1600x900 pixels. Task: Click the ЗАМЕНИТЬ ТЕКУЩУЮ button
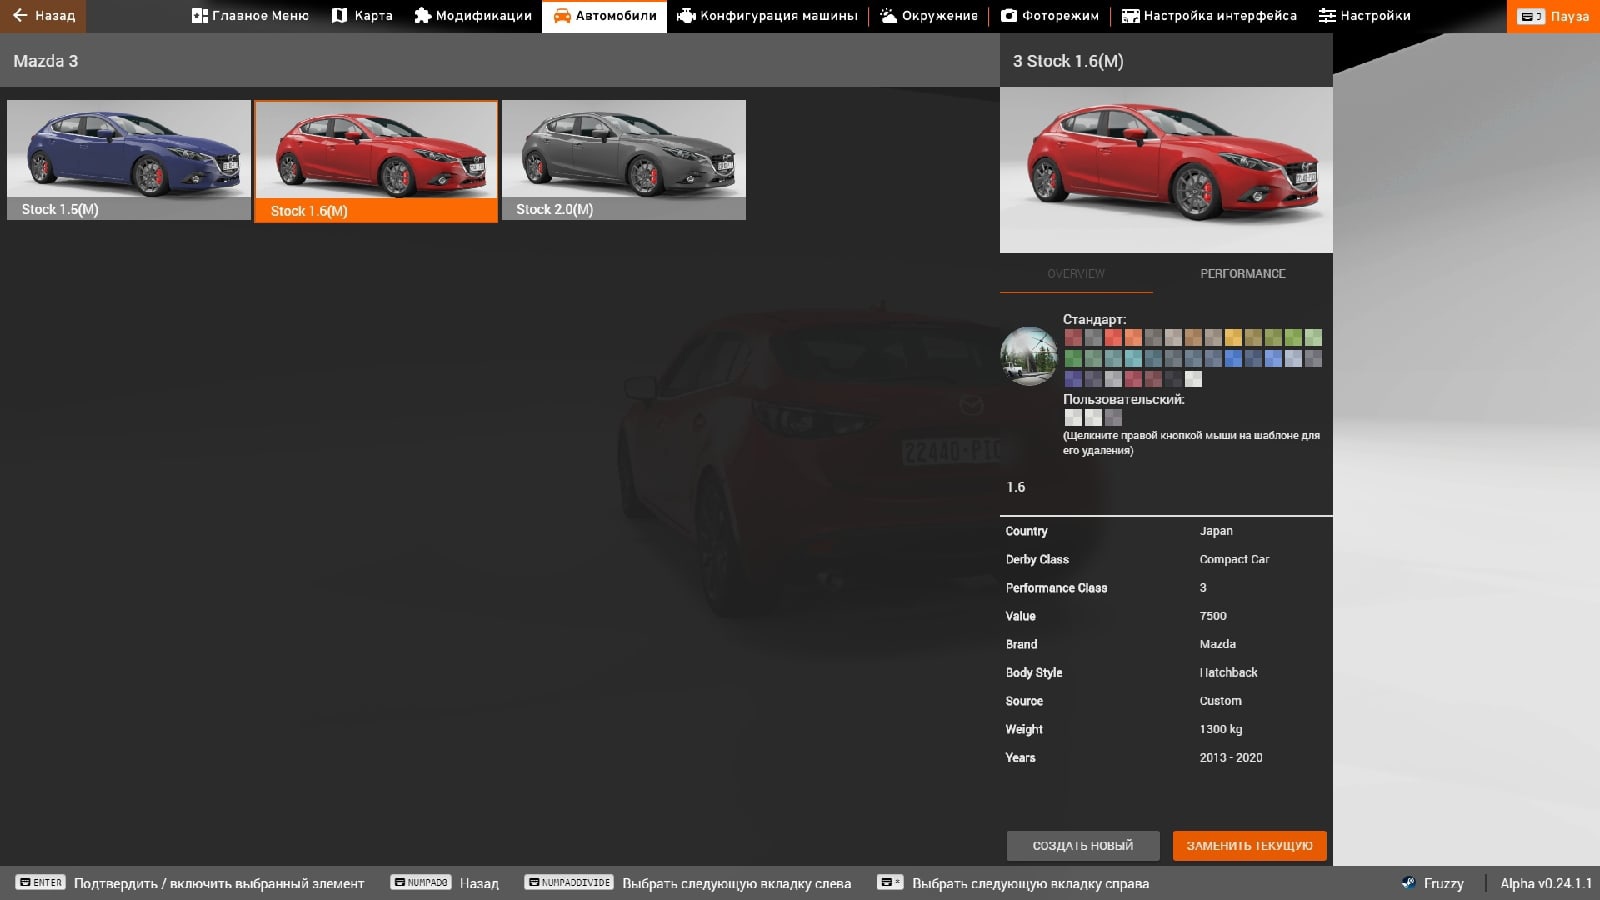(1249, 846)
